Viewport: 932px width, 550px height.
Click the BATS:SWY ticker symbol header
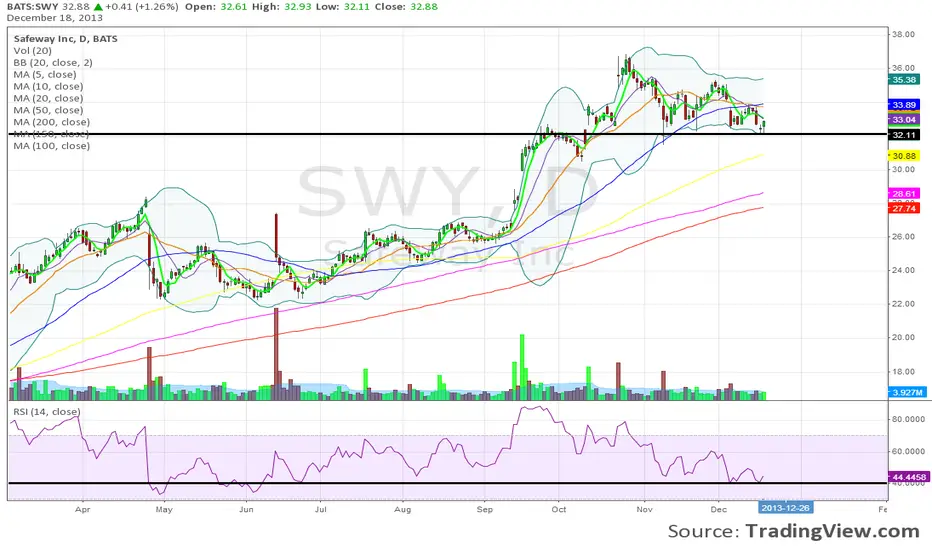point(33,7)
